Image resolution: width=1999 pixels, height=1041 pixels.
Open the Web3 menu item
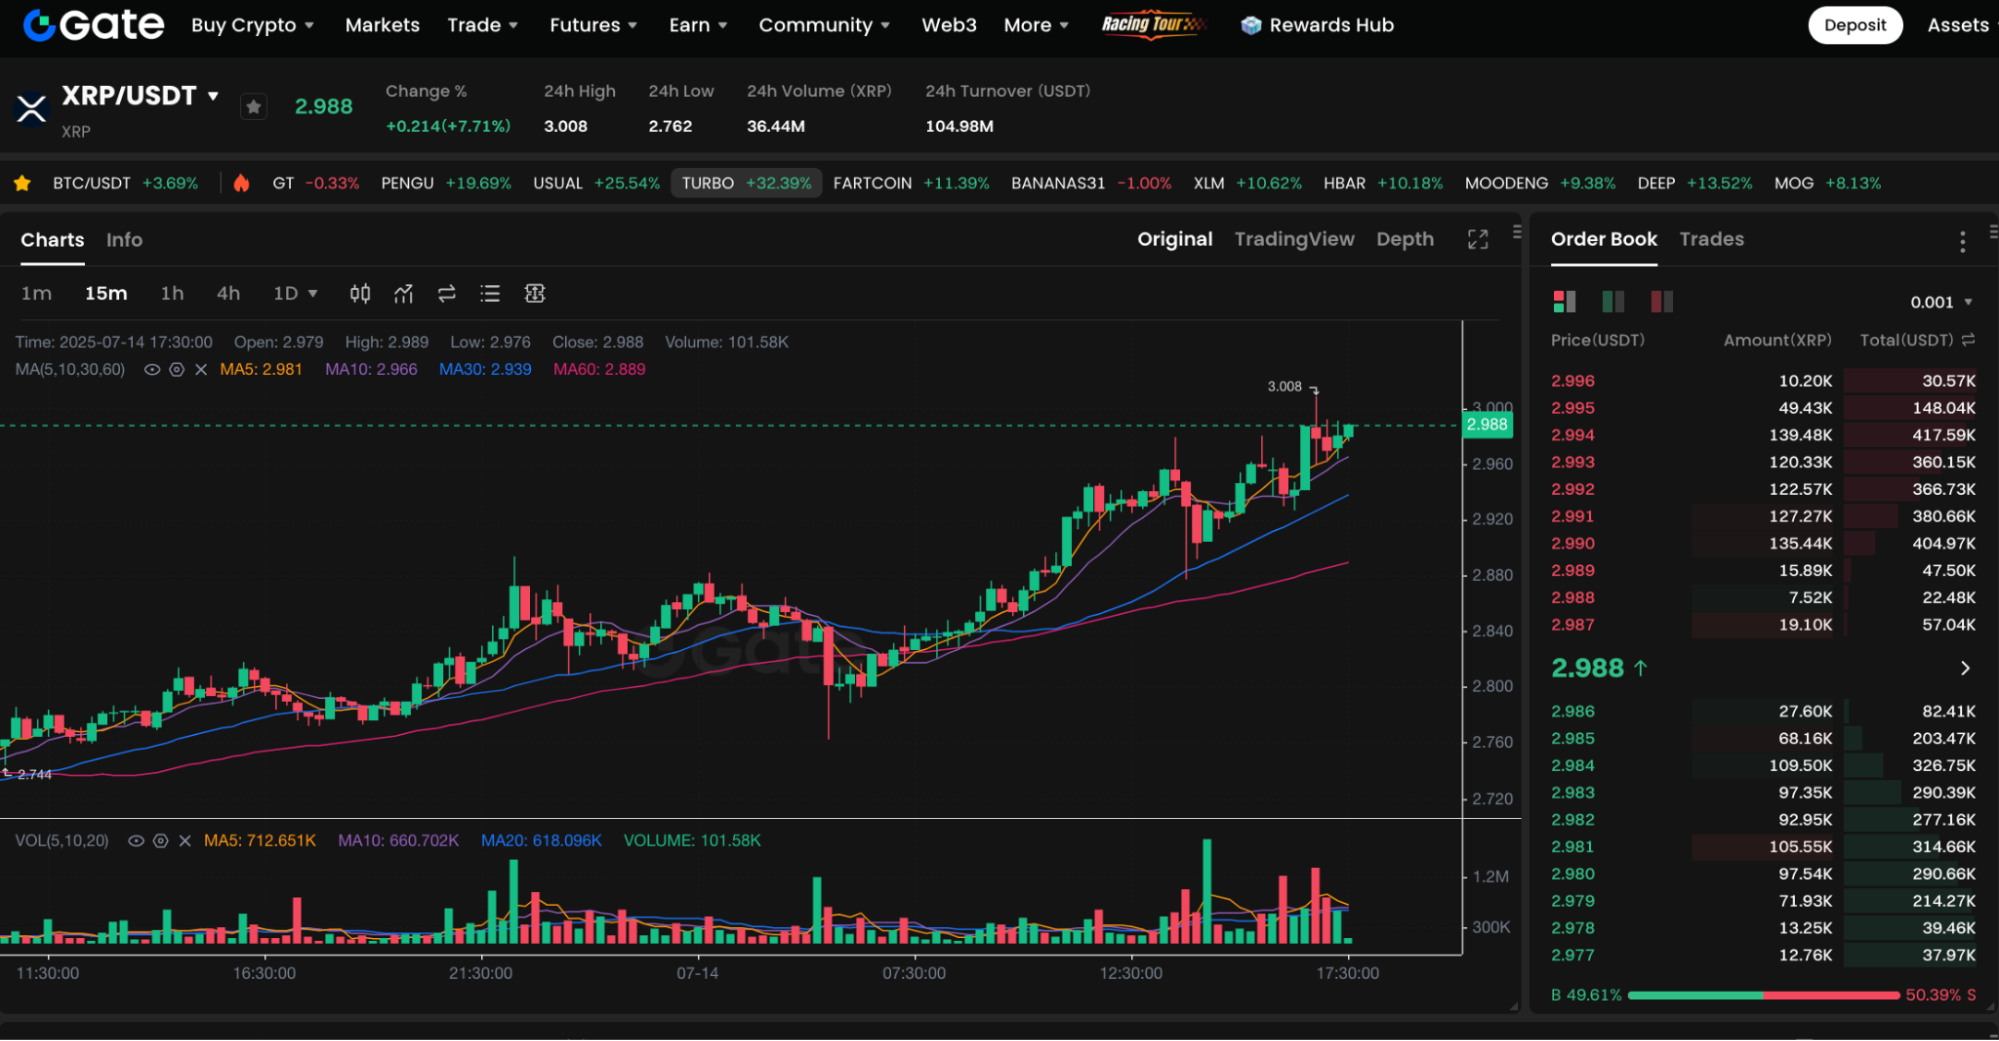pos(949,25)
